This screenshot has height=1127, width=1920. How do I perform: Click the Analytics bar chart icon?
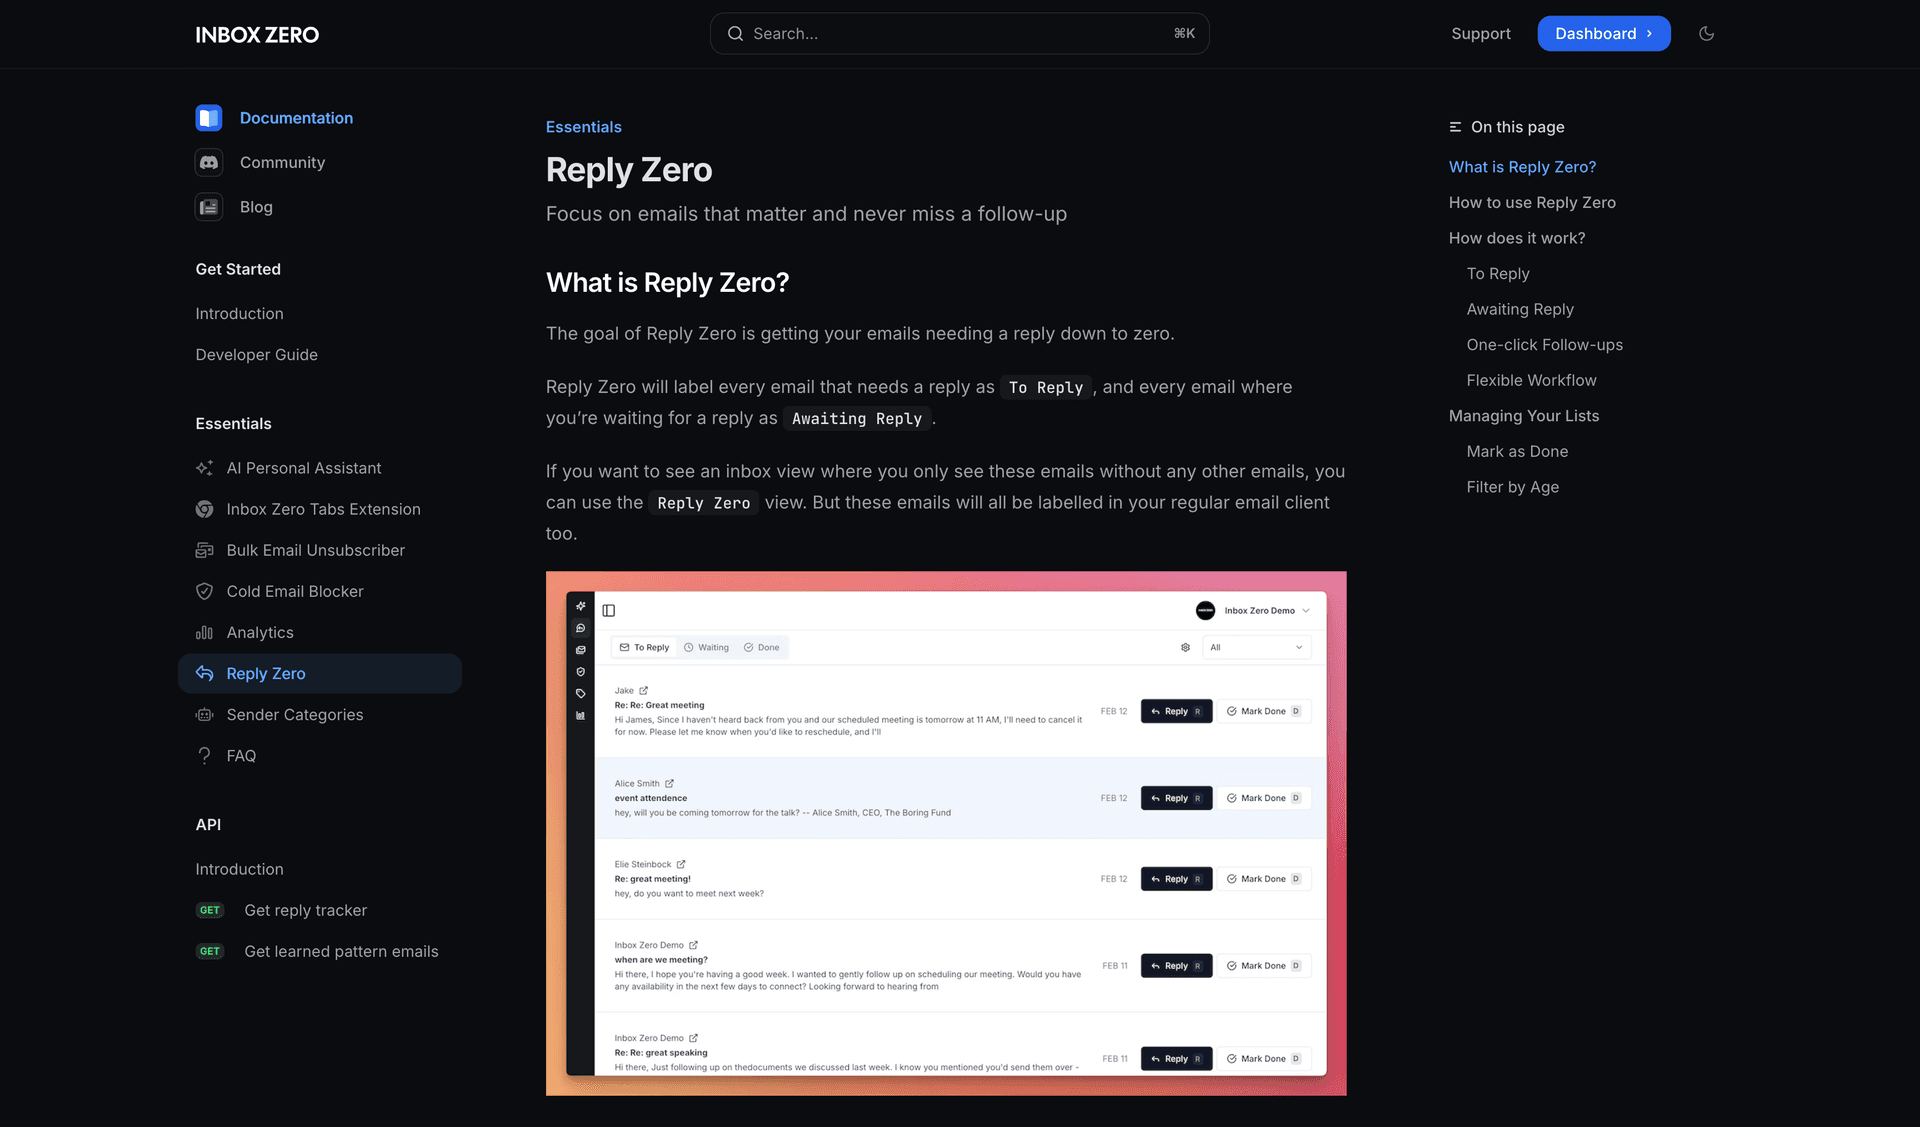[205, 633]
